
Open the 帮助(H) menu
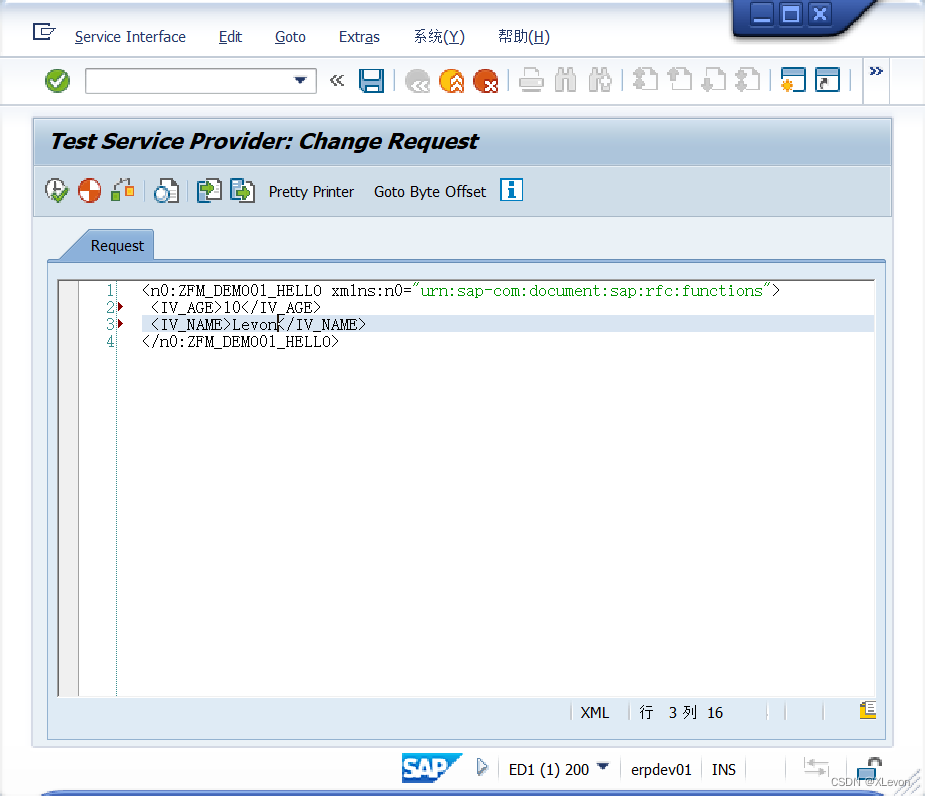pyautogui.click(x=524, y=37)
